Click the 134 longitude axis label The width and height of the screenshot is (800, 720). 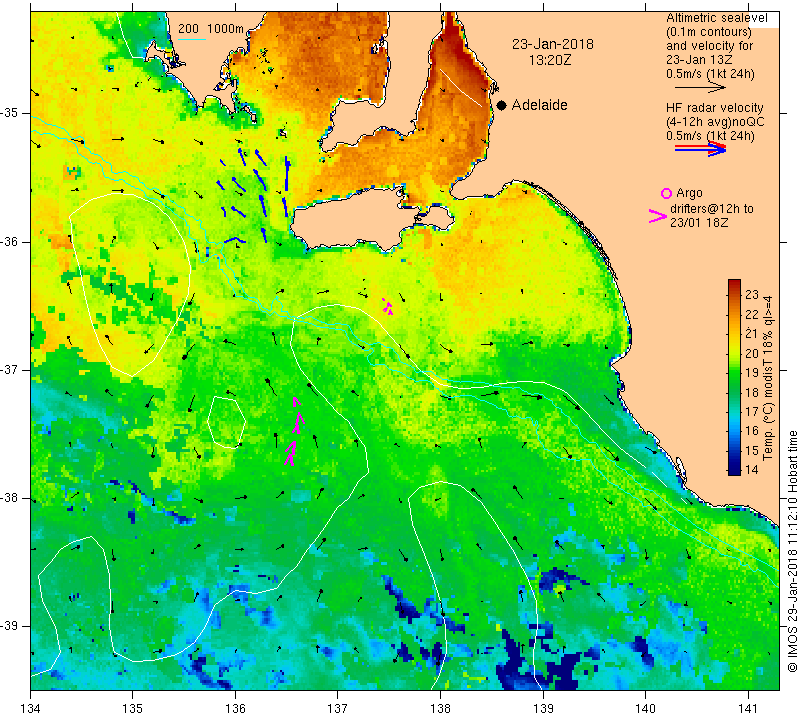[31, 708]
